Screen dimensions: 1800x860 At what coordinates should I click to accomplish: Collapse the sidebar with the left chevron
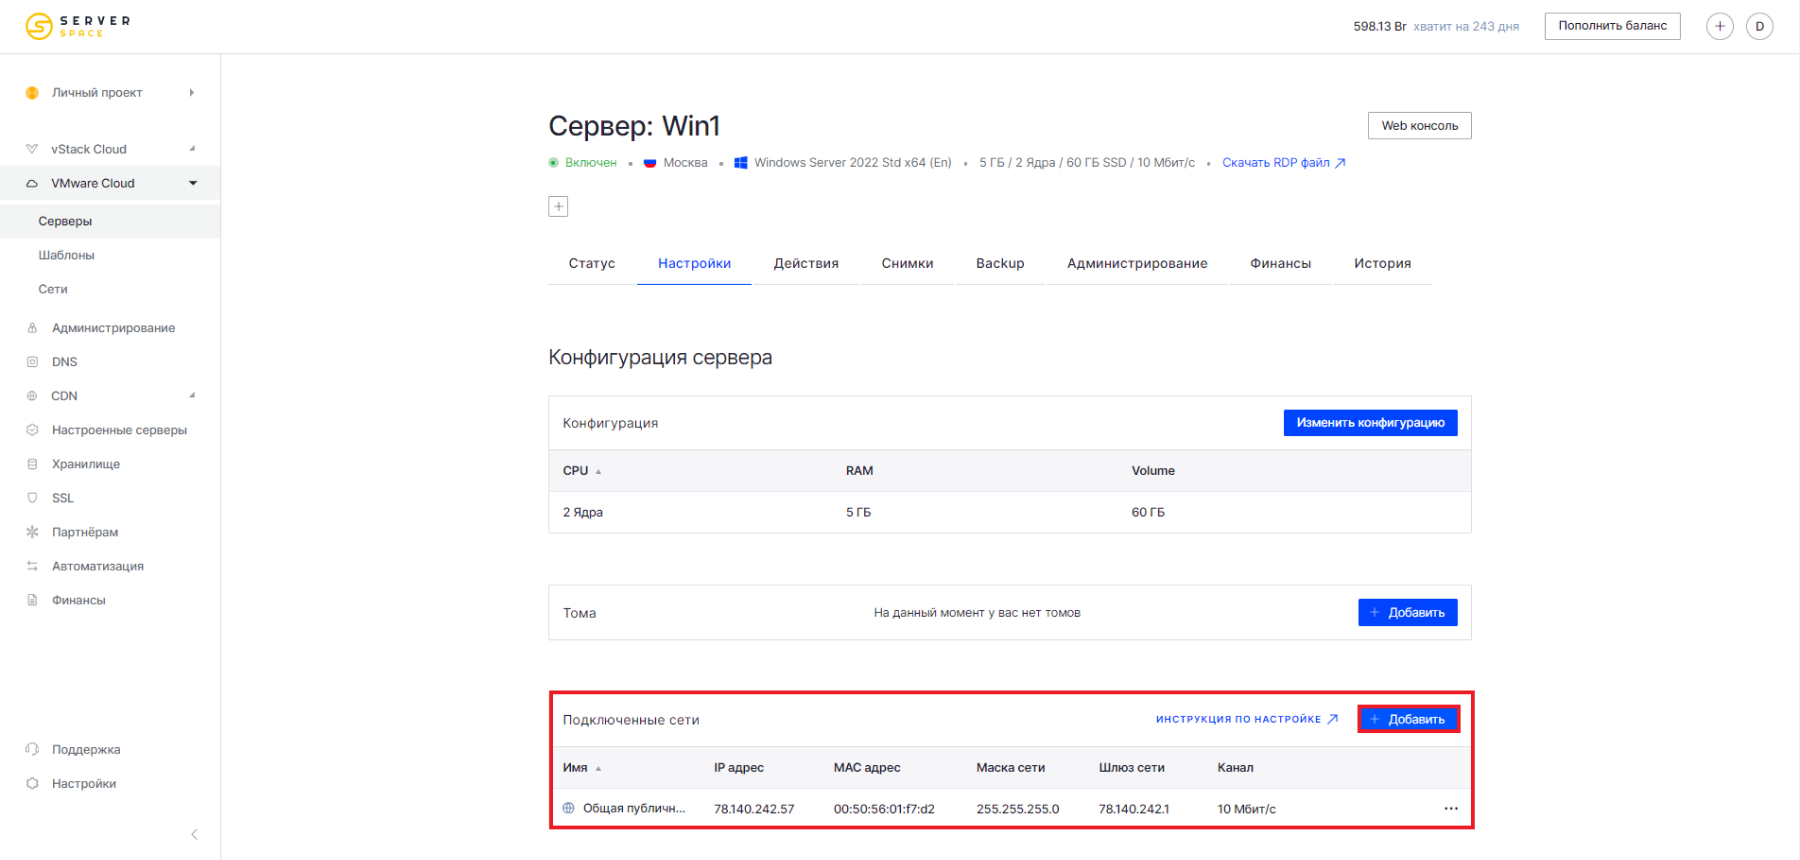(x=194, y=834)
